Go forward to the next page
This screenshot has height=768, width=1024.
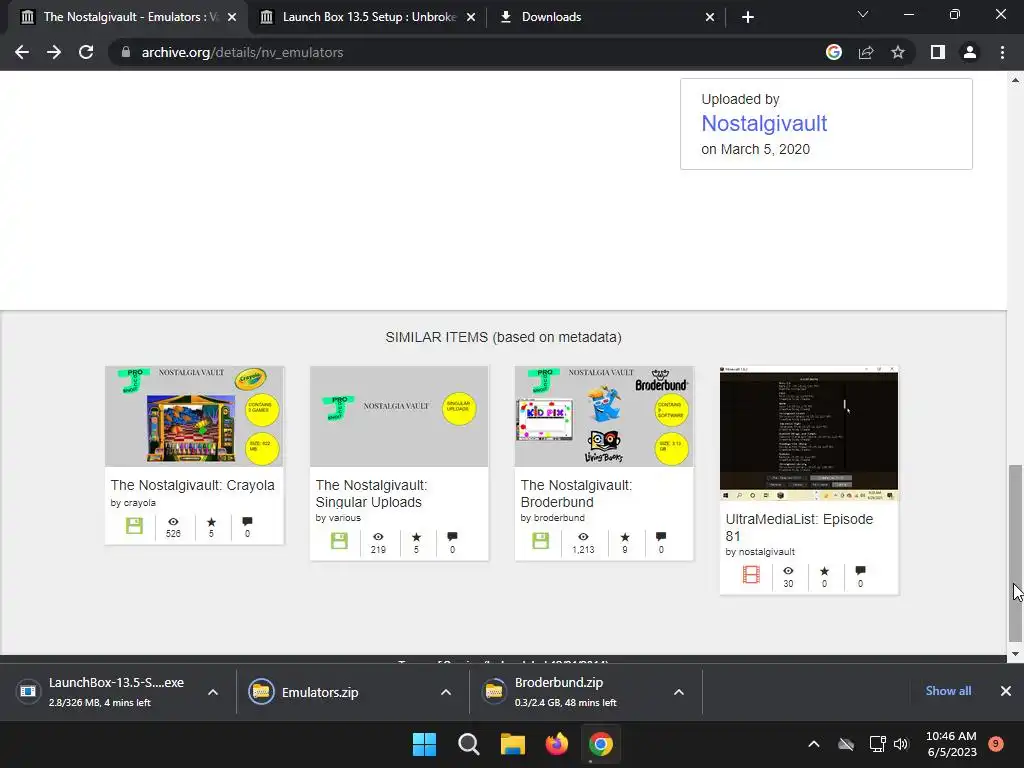(54, 52)
